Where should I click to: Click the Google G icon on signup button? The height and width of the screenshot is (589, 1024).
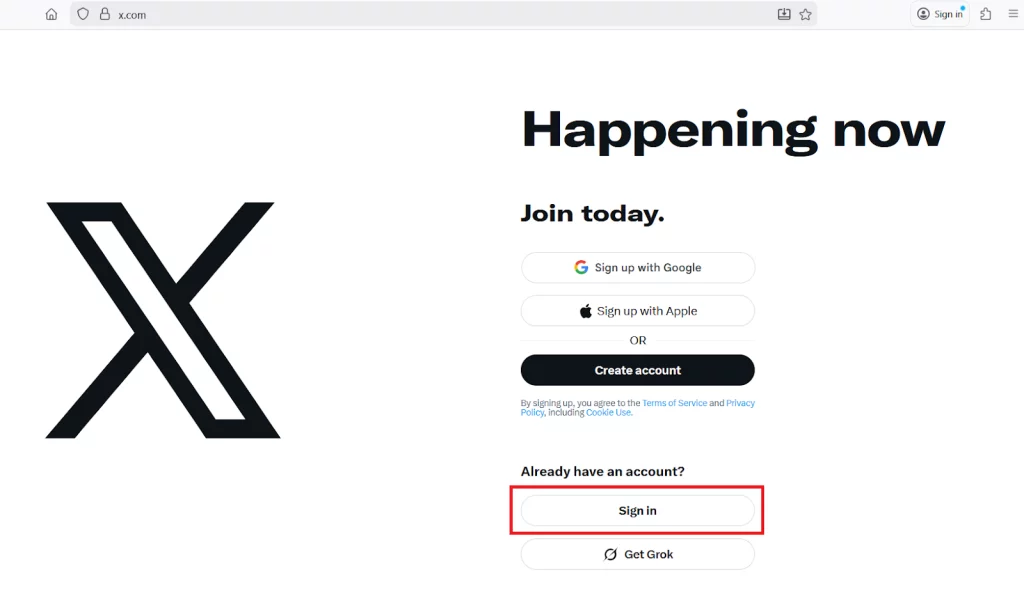(x=582, y=267)
